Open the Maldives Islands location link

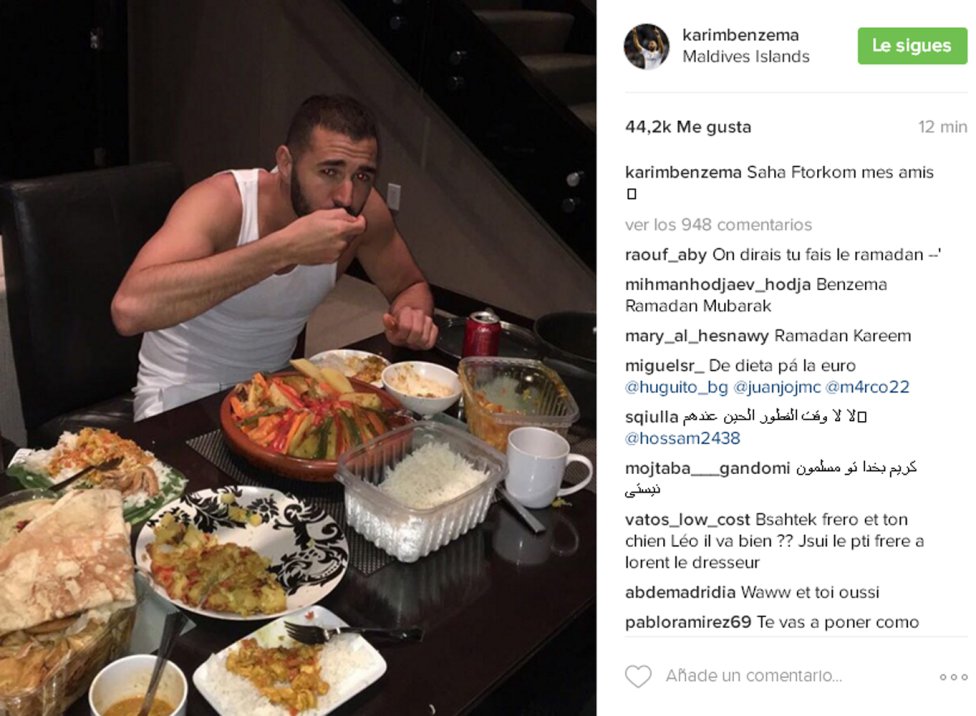[746, 57]
